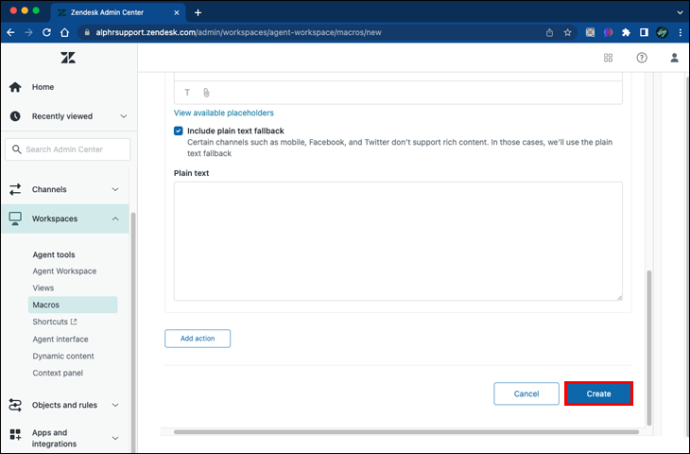The height and width of the screenshot is (454, 690).
Task: Select Agent interface in sidebar
Action: 60,339
